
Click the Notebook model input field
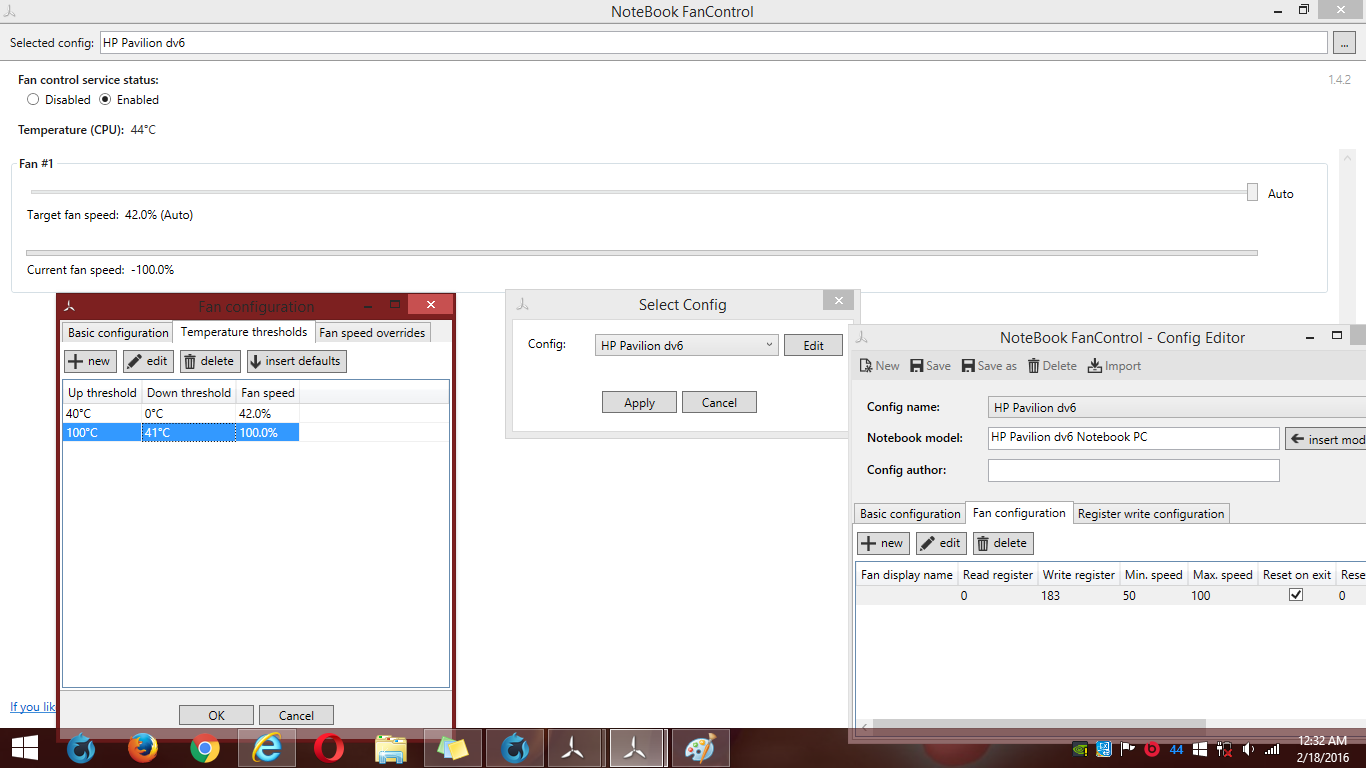(1134, 438)
